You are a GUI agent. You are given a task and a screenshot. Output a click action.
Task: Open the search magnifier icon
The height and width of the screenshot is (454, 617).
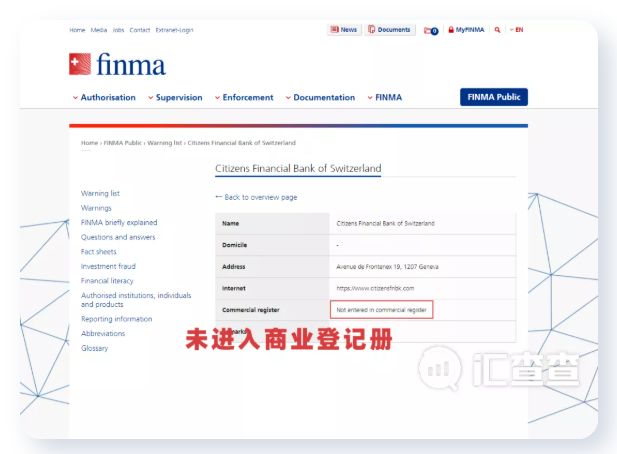(x=497, y=30)
